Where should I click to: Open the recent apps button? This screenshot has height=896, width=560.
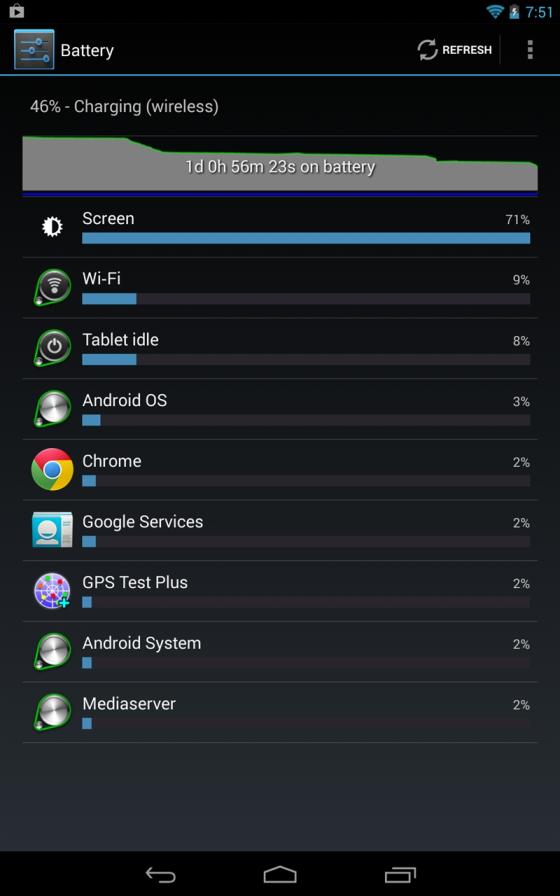400,874
